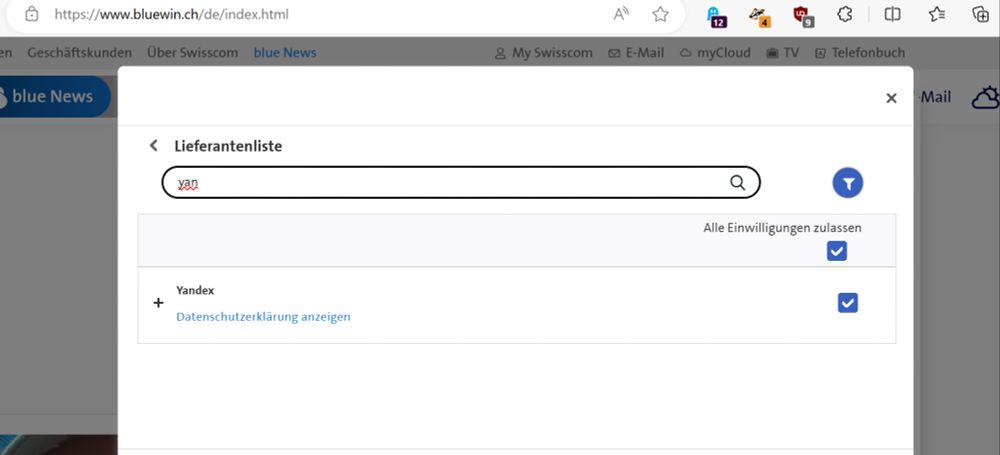Open My Swisscom account link

(x=544, y=53)
